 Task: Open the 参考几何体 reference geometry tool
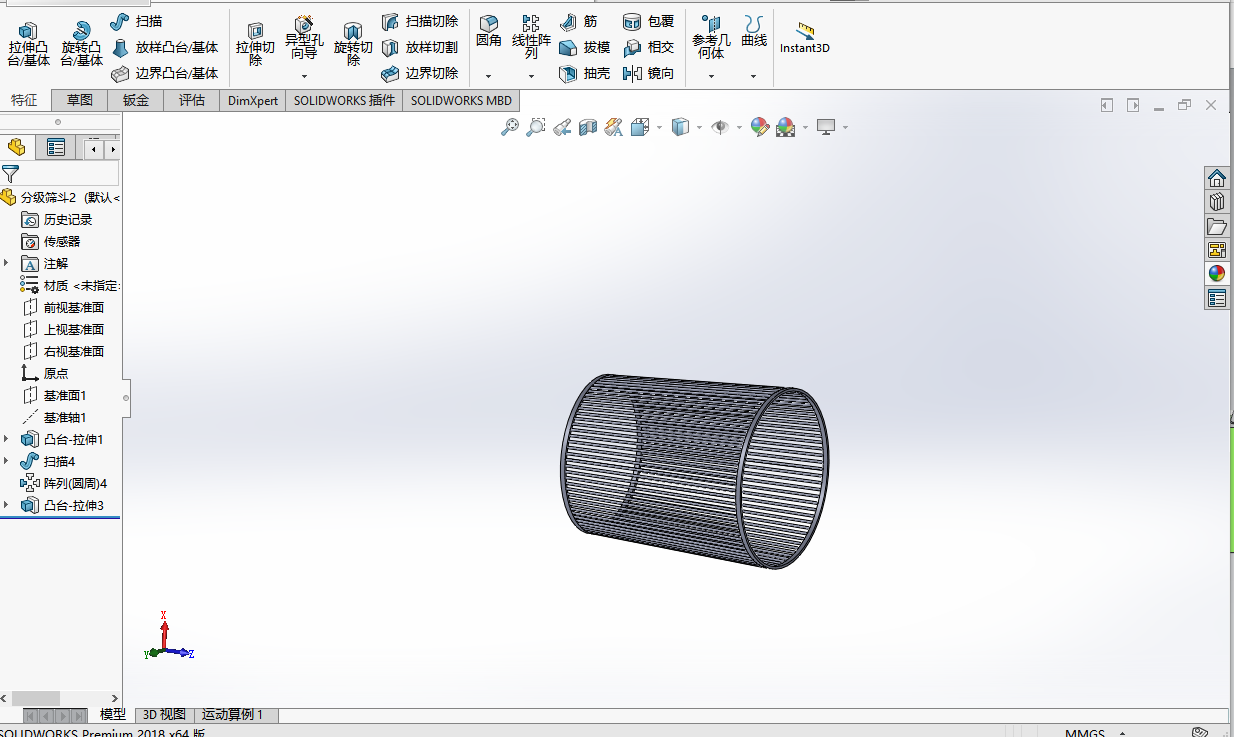pos(711,38)
